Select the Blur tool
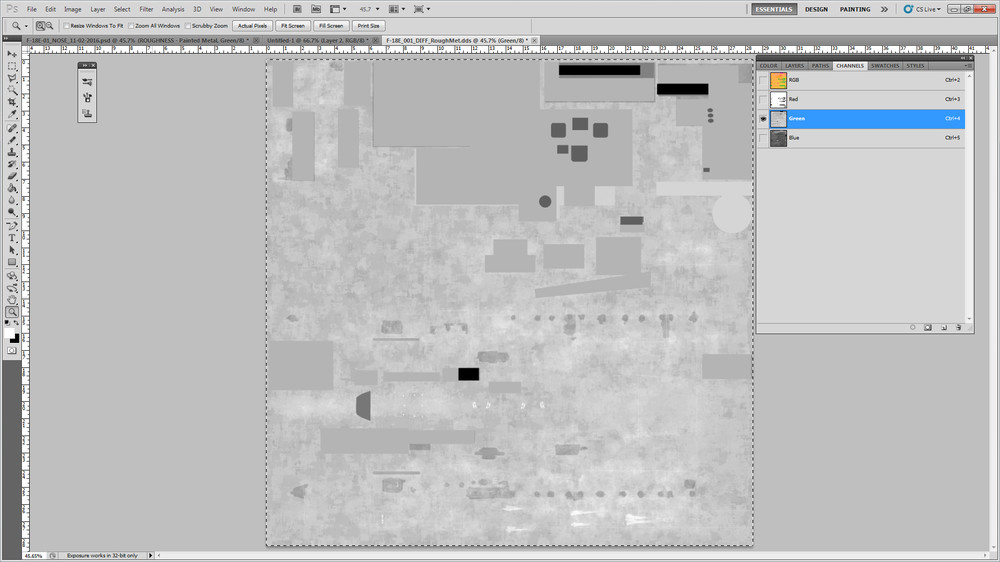 pyautogui.click(x=12, y=200)
